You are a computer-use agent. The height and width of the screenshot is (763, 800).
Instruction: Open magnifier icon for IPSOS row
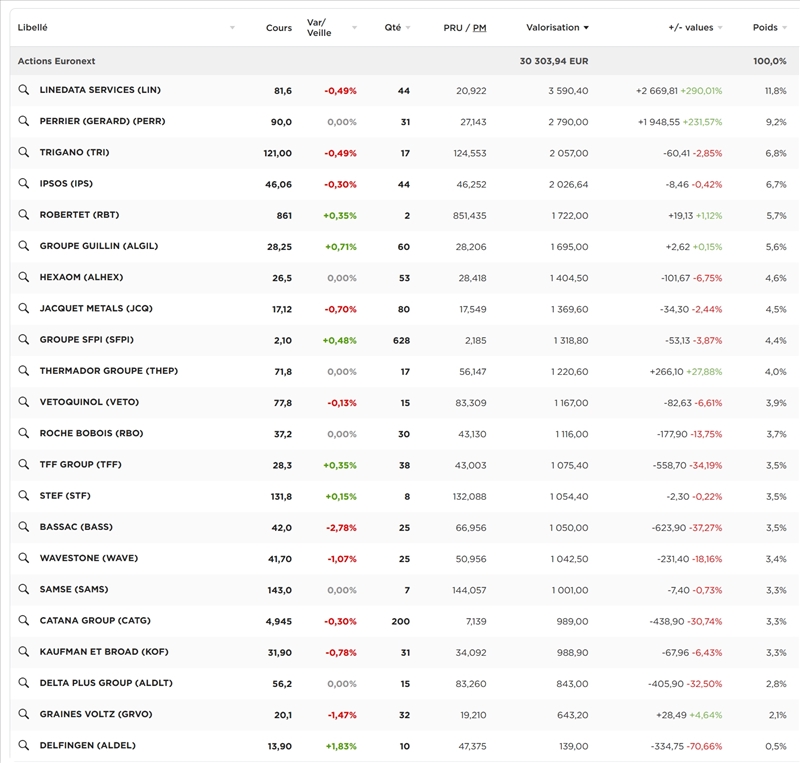[x=23, y=183]
